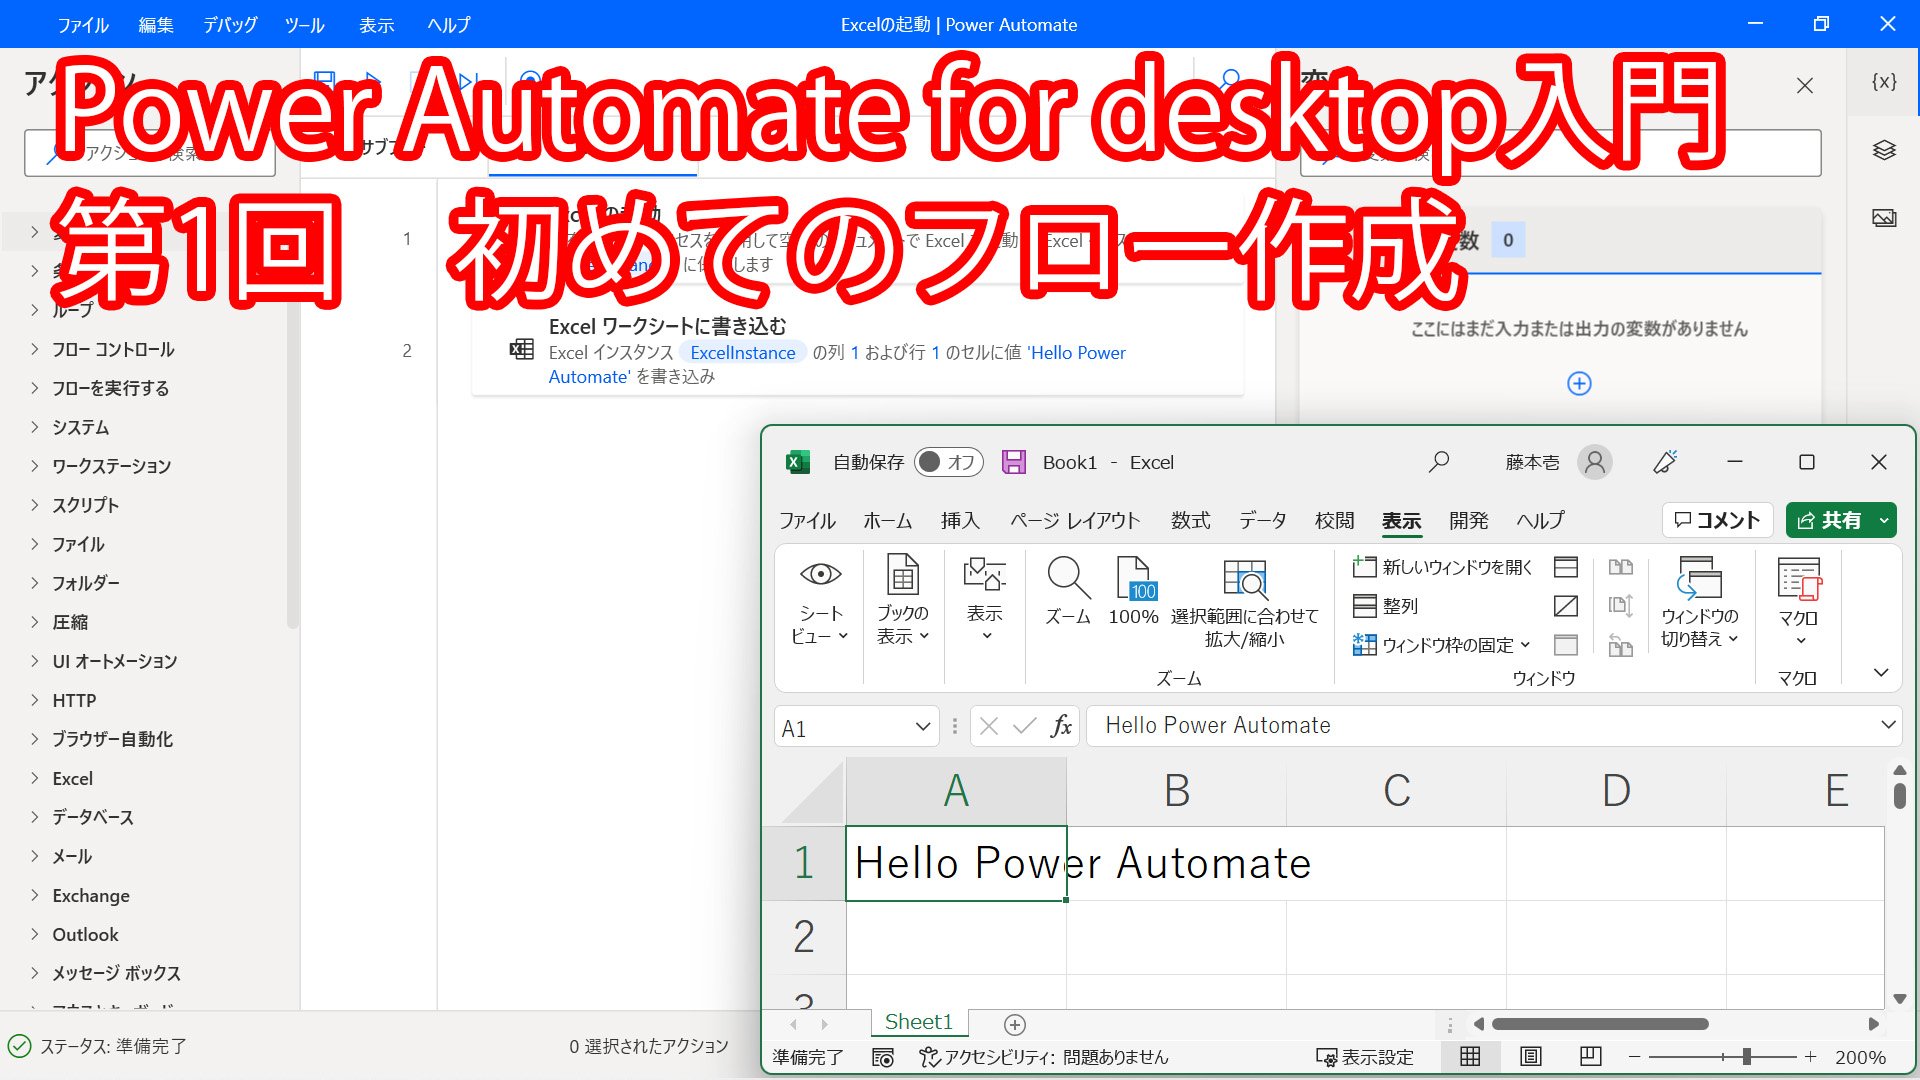Add a new input or output variable with plus icon
The height and width of the screenshot is (1080, 1920).
[1579, 384]
